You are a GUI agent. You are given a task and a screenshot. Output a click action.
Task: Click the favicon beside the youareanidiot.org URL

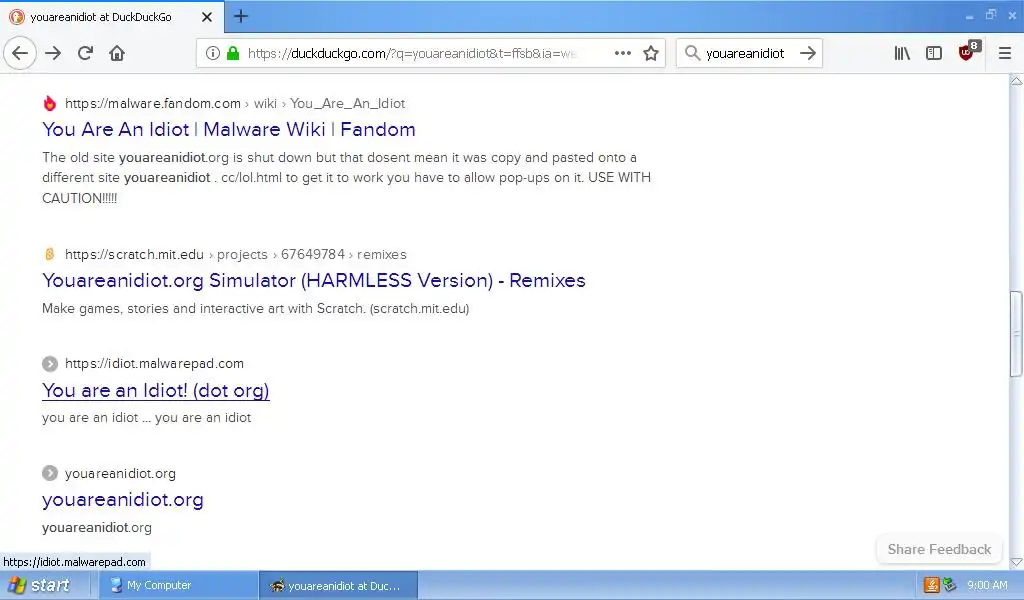(x=50, y=473)
